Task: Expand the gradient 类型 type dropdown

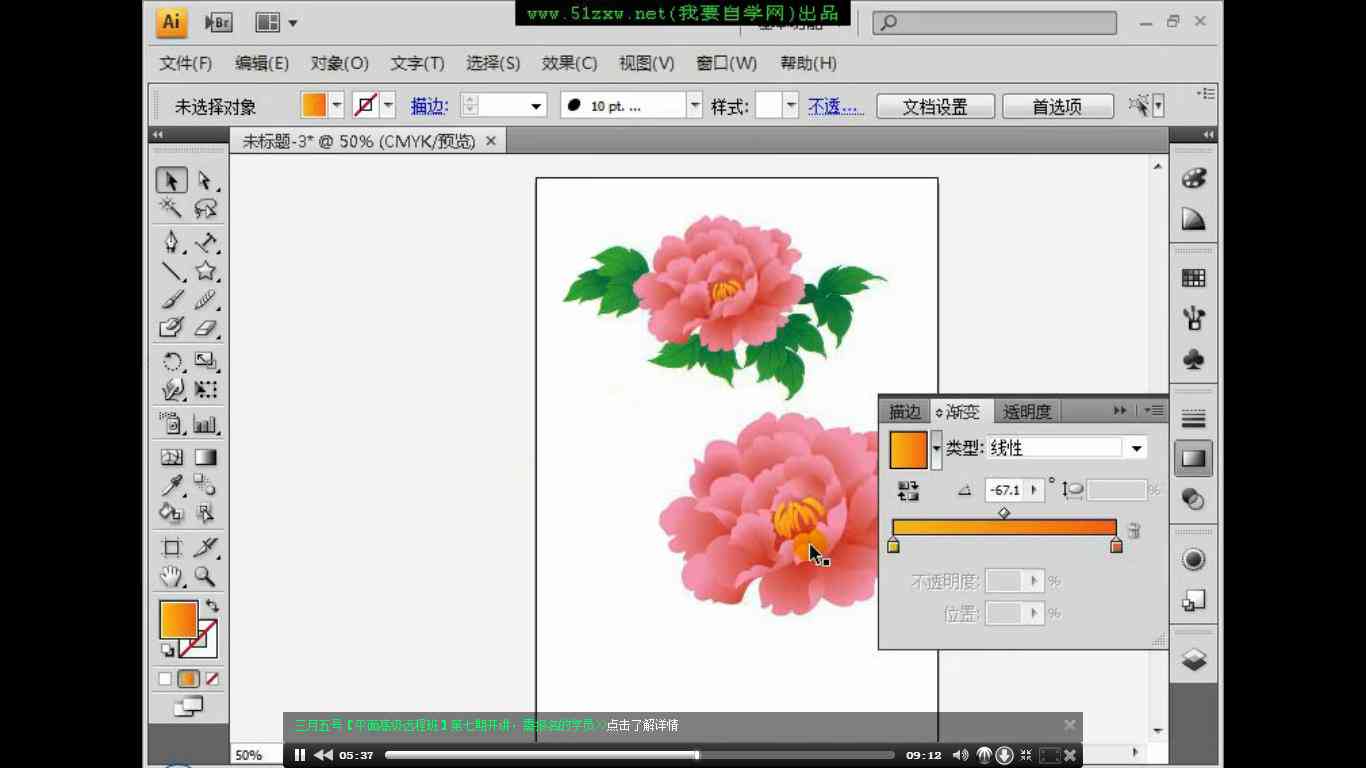Action: [x=1136, y=449]
